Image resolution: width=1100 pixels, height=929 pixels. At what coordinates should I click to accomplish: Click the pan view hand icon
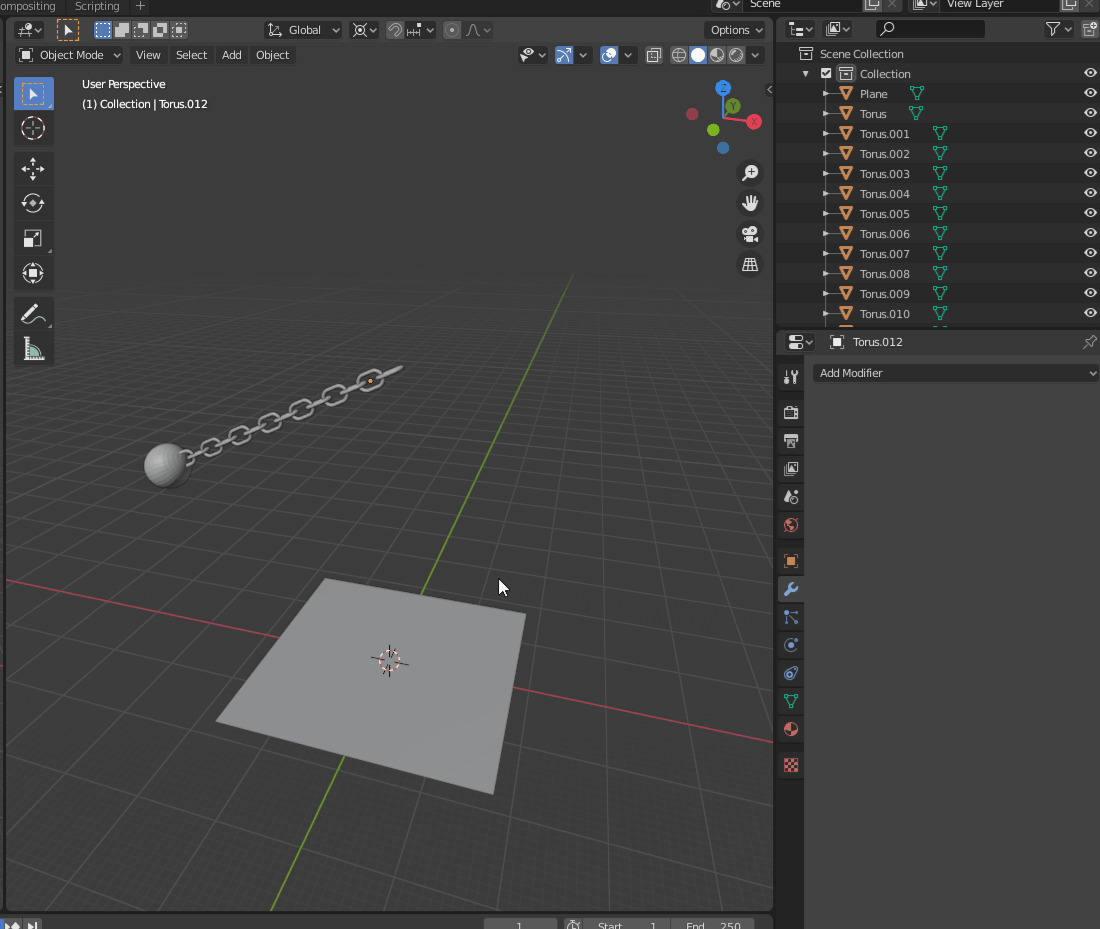(x=750, y=203)
